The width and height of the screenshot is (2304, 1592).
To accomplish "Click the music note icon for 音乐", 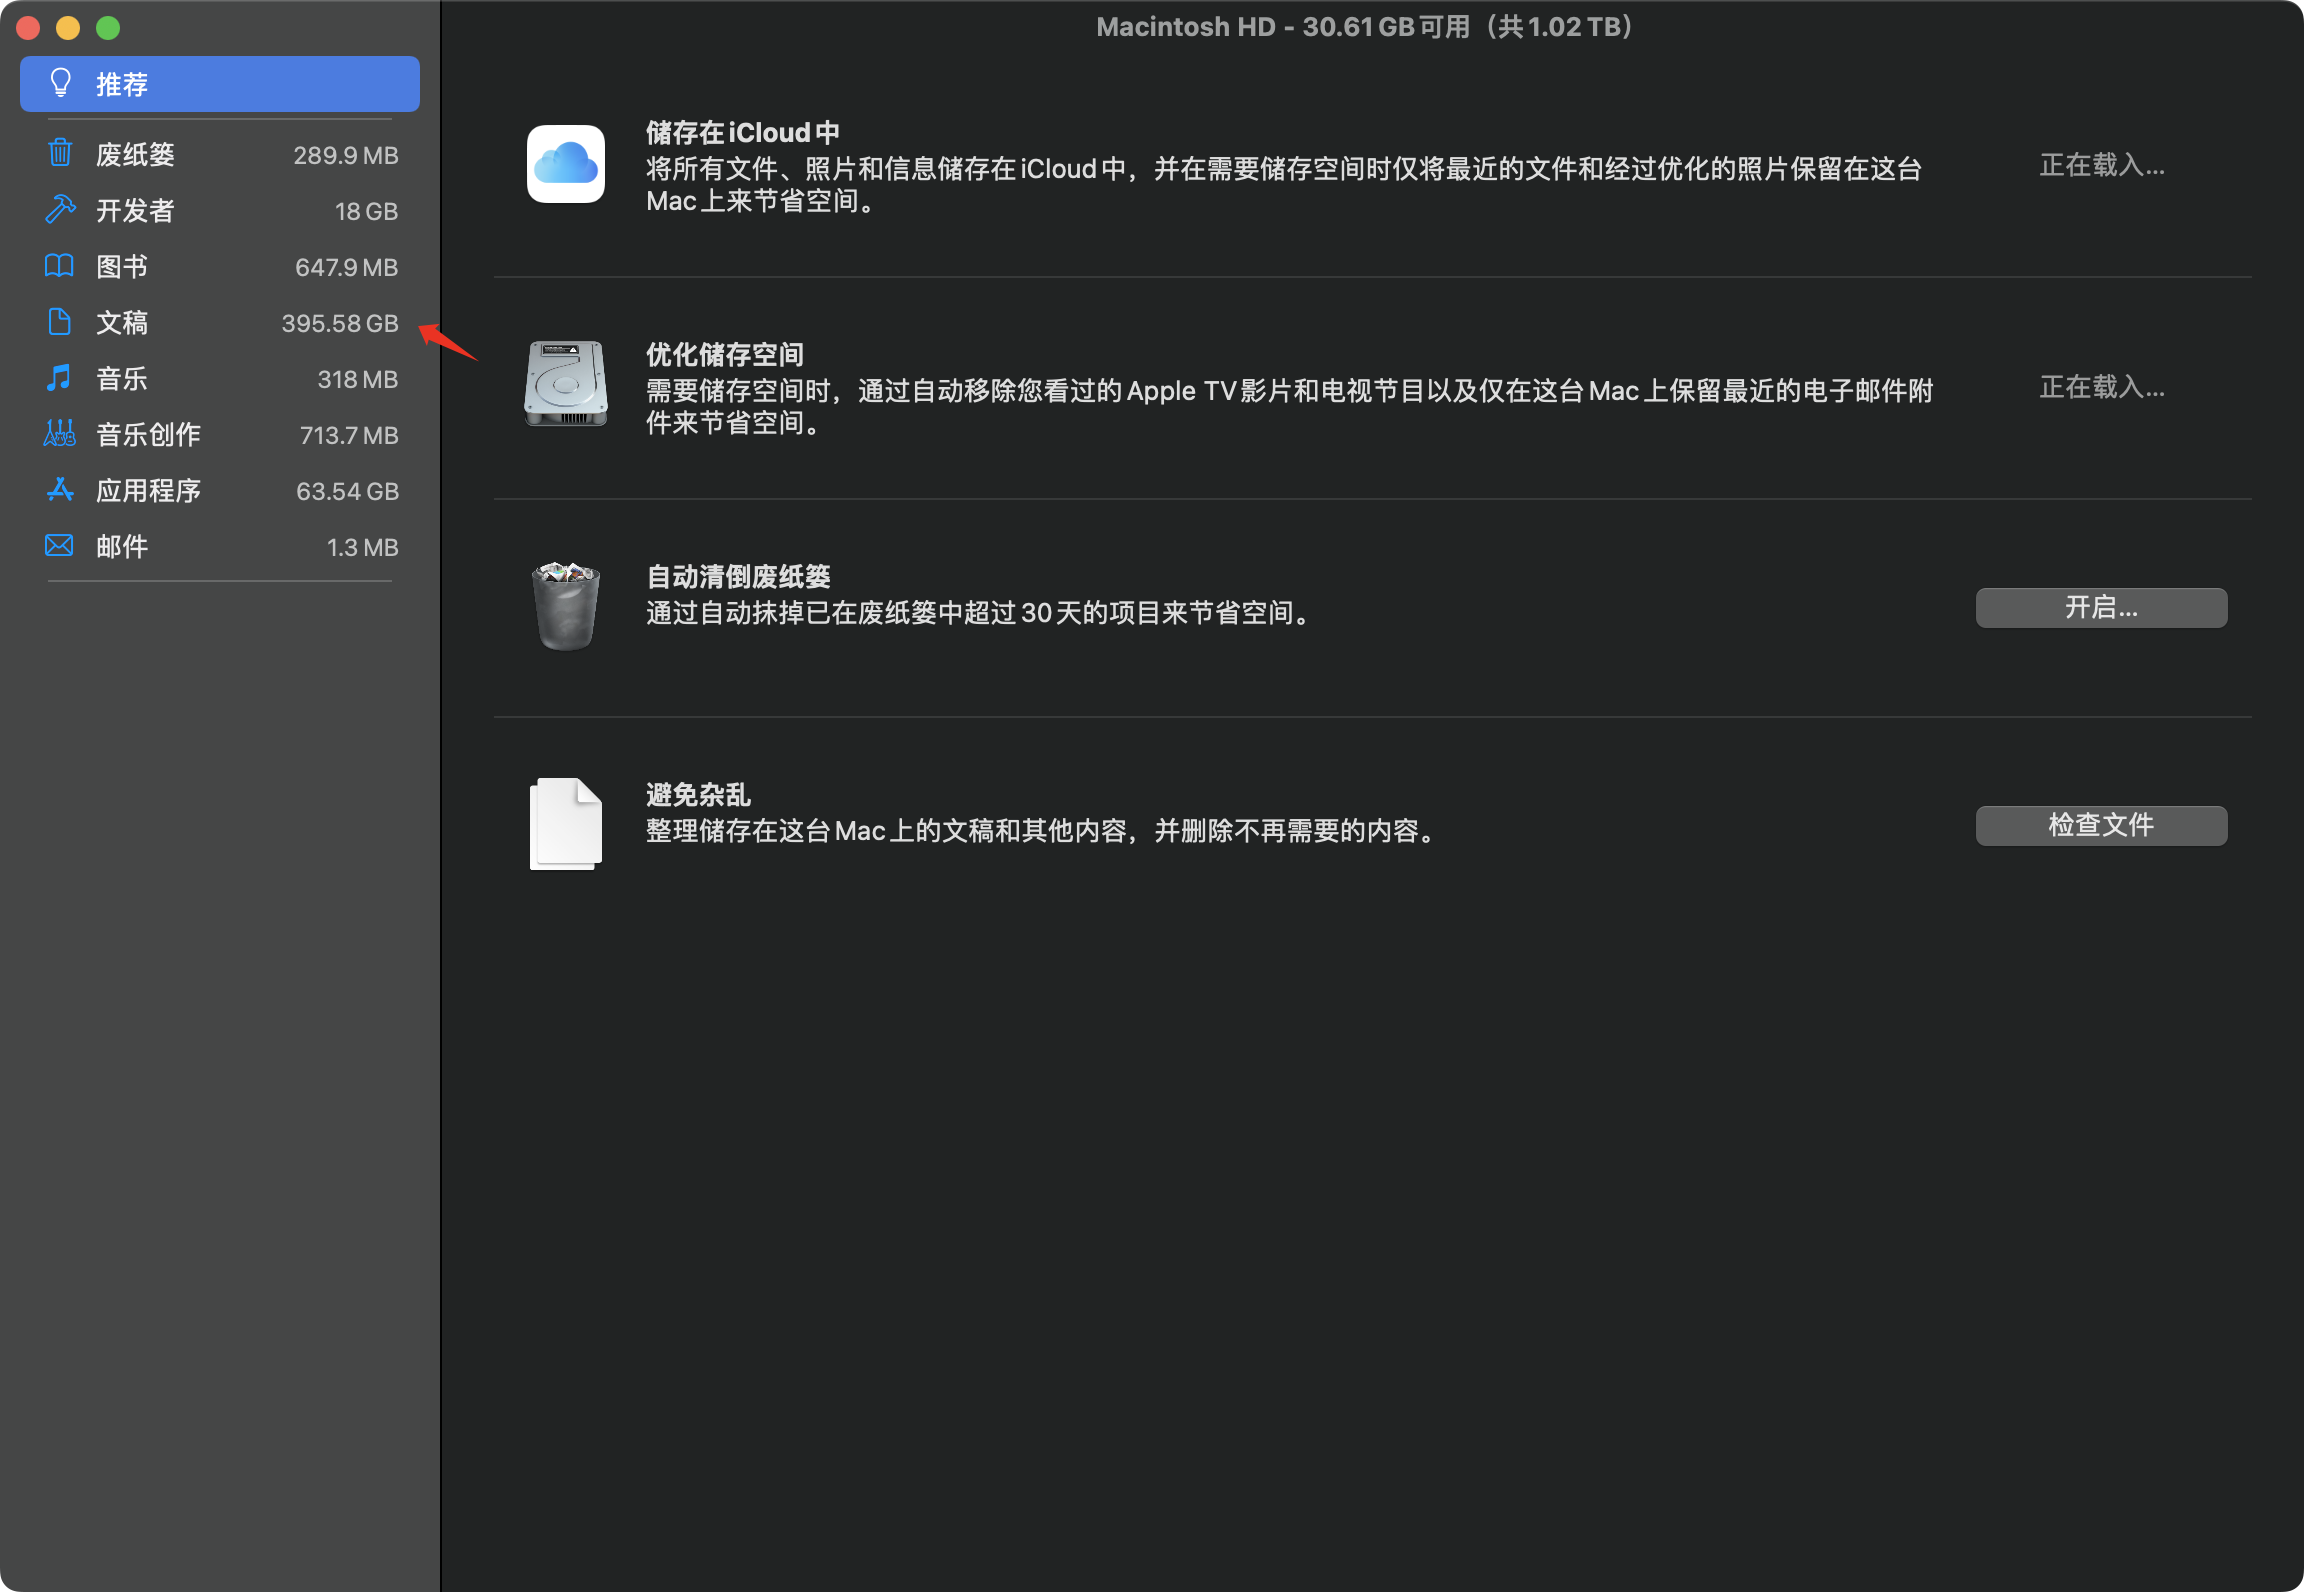I will pyautogui.click(x=60, y=377).
